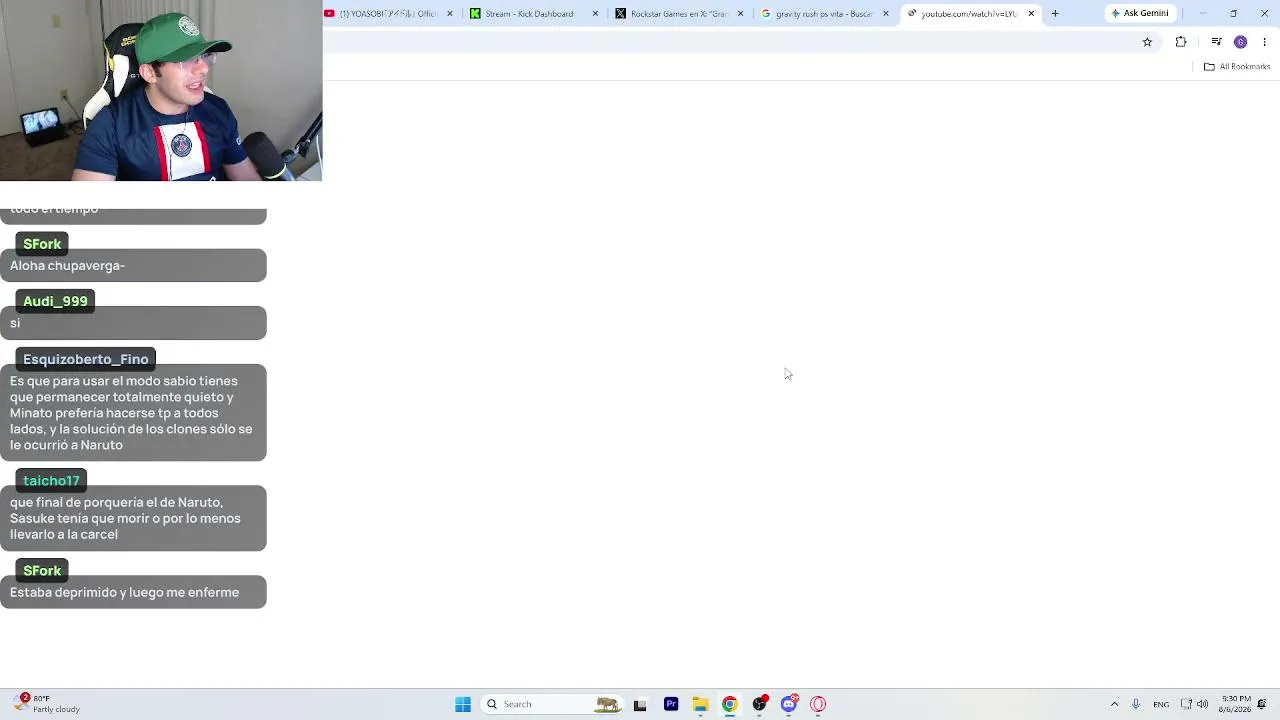Screen dimensions: 1280x720
Task: Close the youtube.com/watch tab
Action: pyautogui.click(x=1031, y=14)
